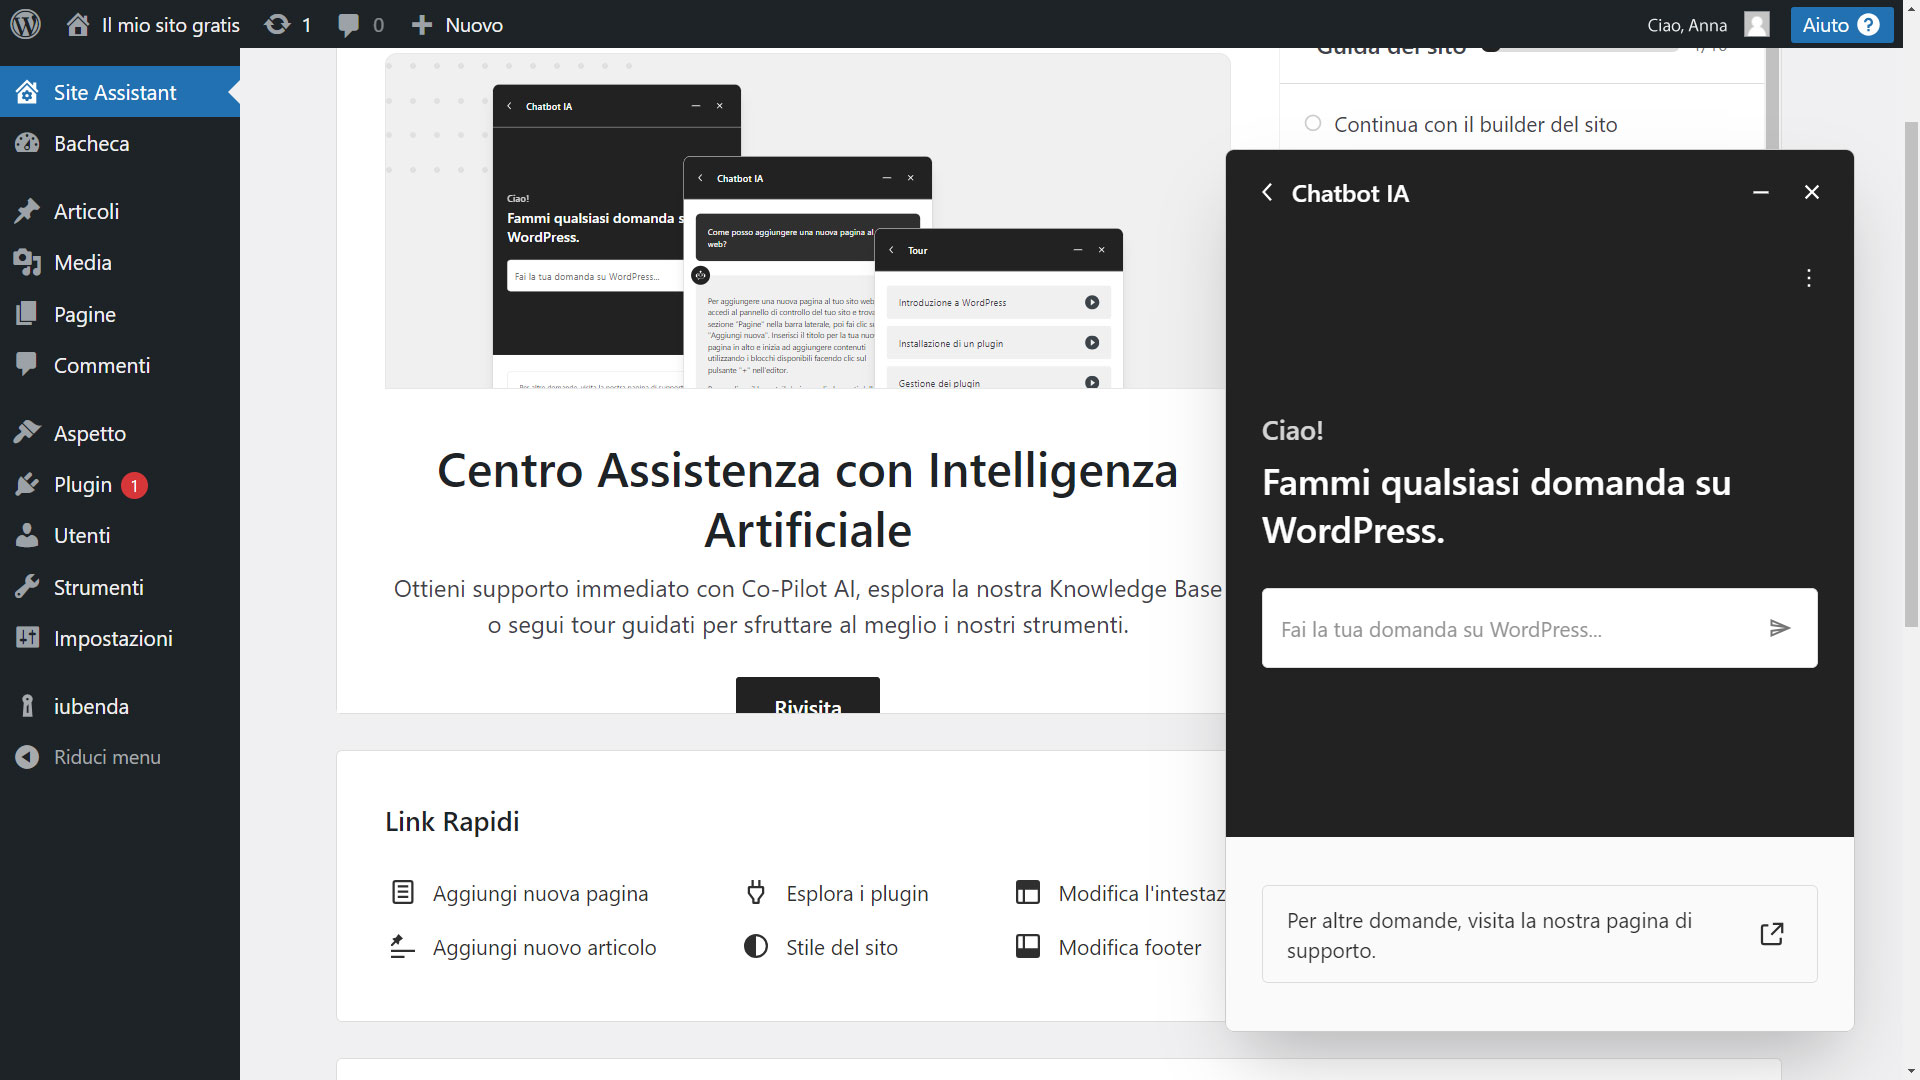Image resolution: width=1920 pixels, height=1080 pixels.
Task: Click the Aggiungi nuova pagina document icon
Action: click(x=402, y=892)
